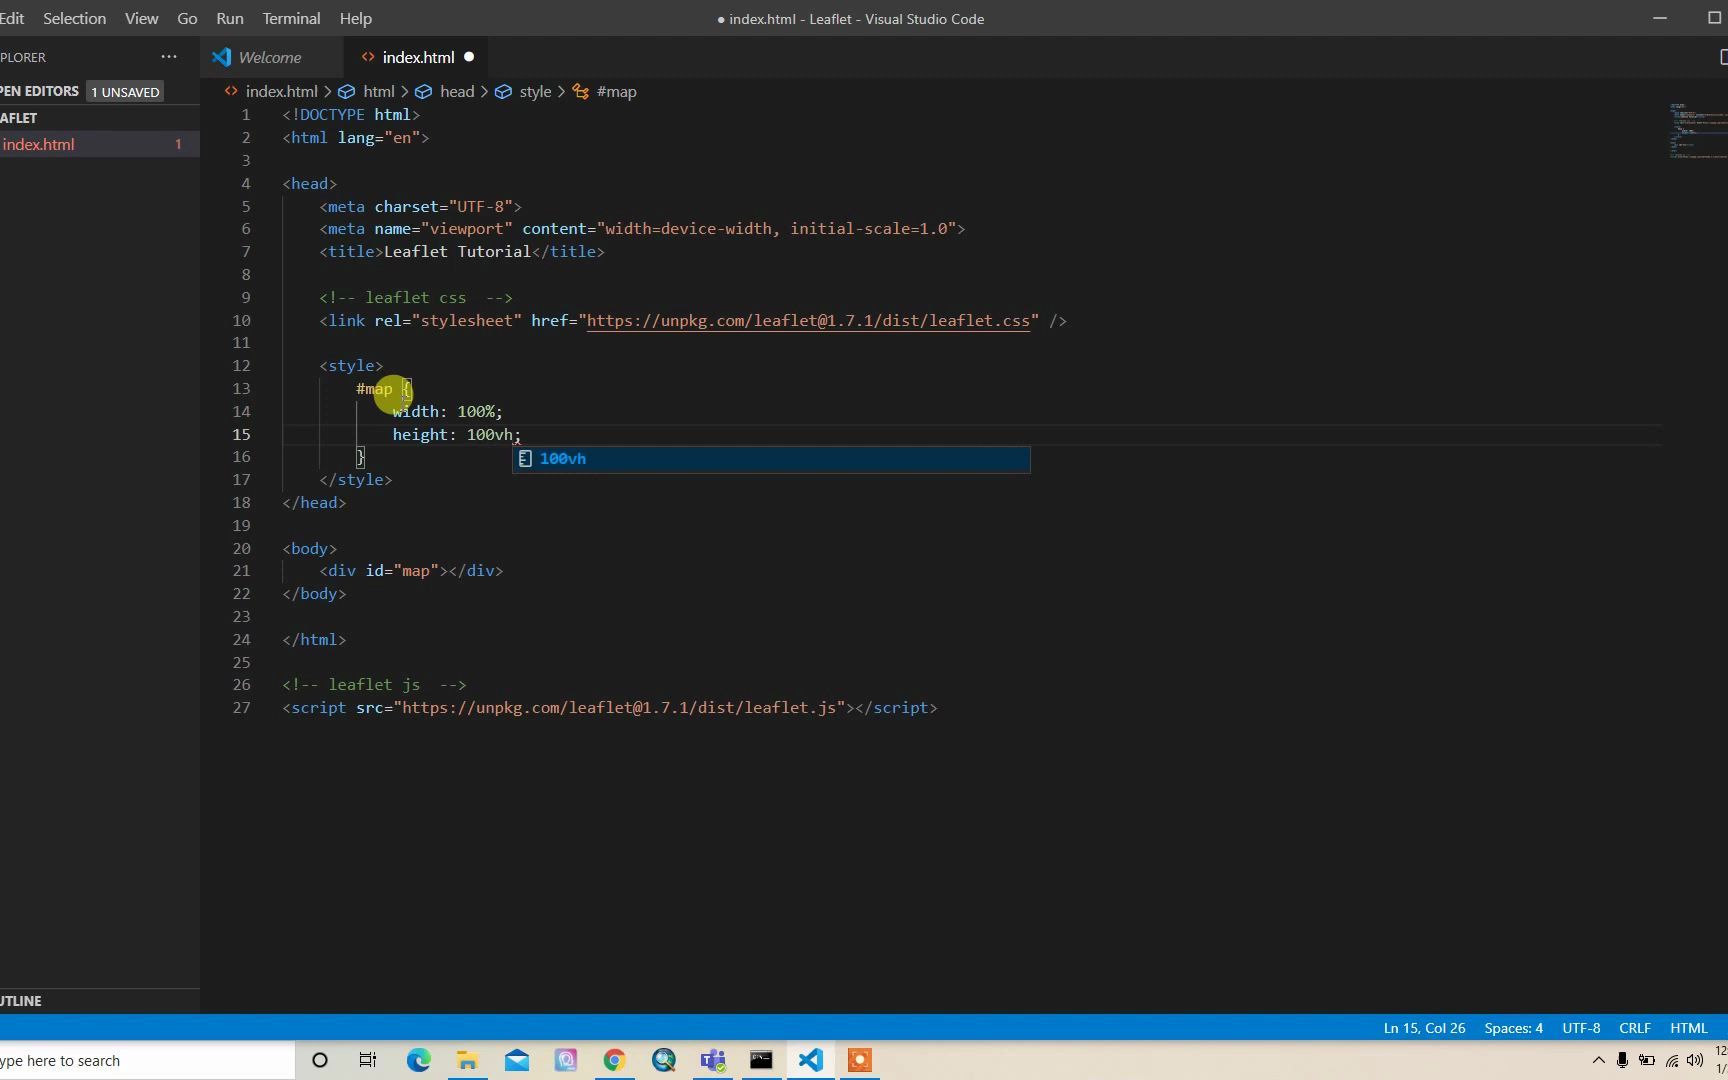The width and height of the screenshot is (1728, 1080).
Task: Click the head breadcrumb segment
Action: click(x=456, y=91)
